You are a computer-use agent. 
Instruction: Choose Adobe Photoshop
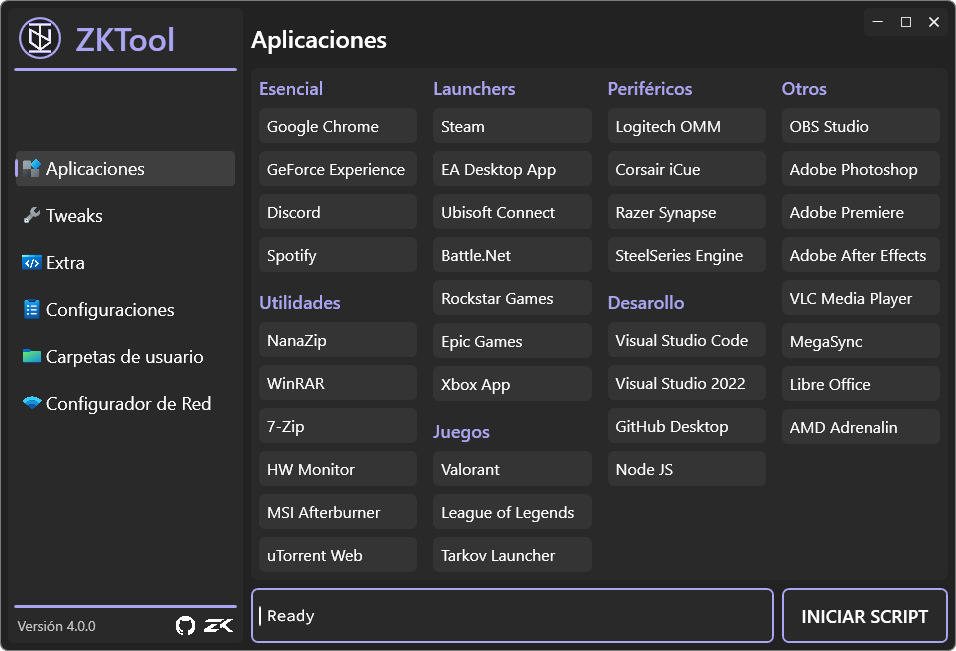coord(861,169)
